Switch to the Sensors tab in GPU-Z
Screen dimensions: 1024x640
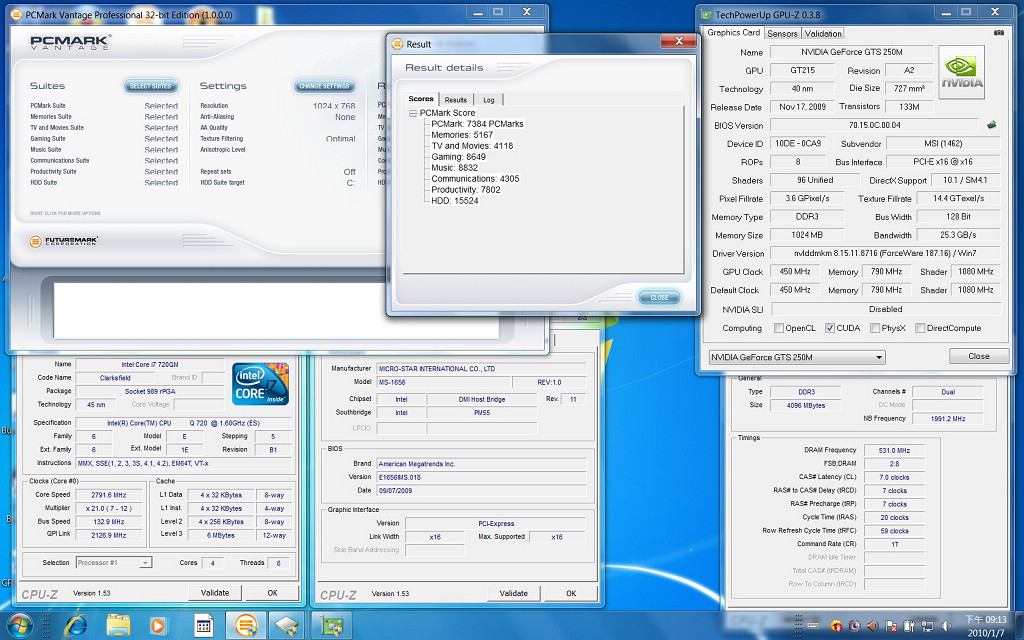782,33
